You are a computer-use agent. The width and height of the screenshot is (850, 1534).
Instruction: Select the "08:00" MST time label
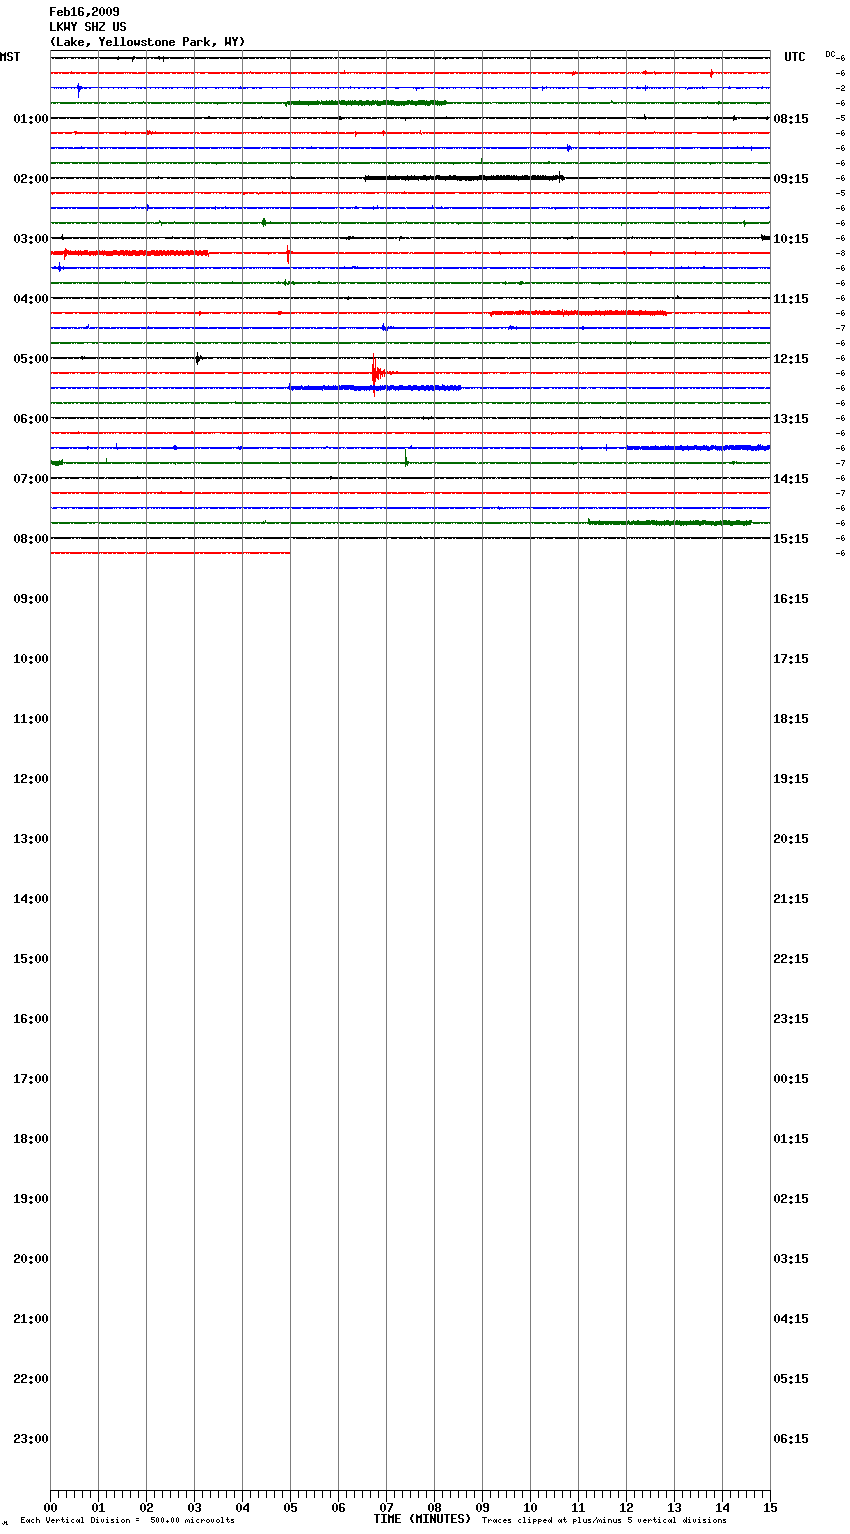31,539
